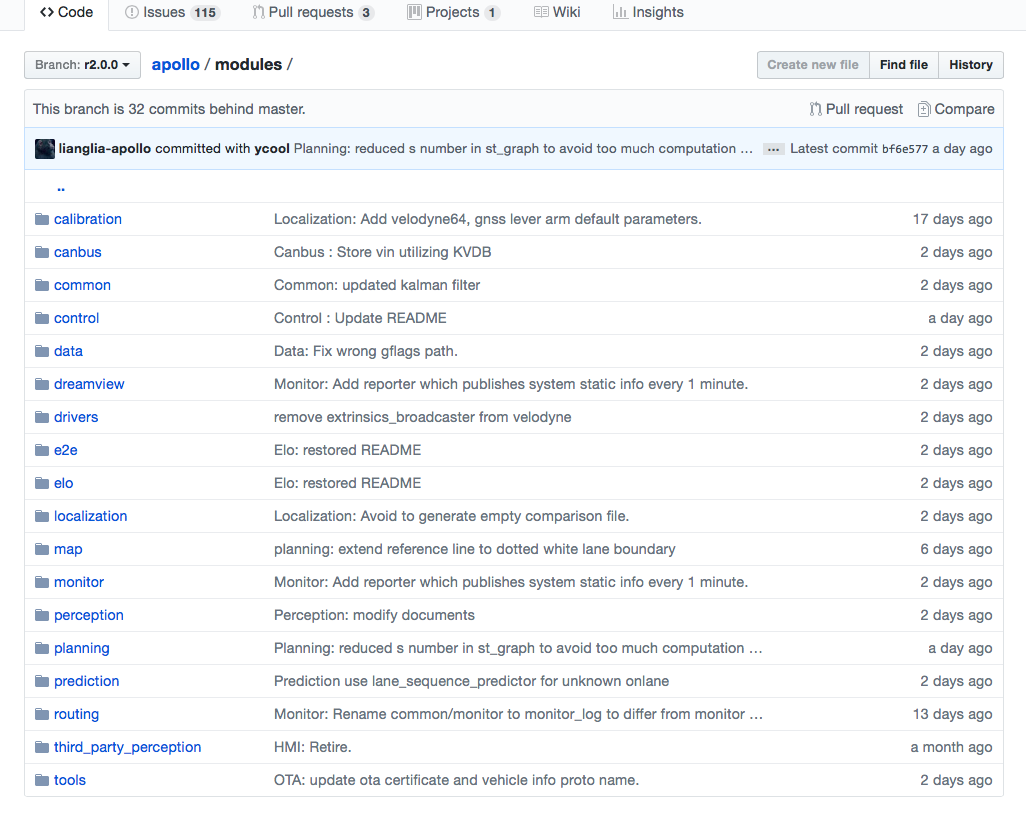Screen dimensions: 1026x821
Task: Open the Branch r2.0.0 dropdown
Action: 82,65
